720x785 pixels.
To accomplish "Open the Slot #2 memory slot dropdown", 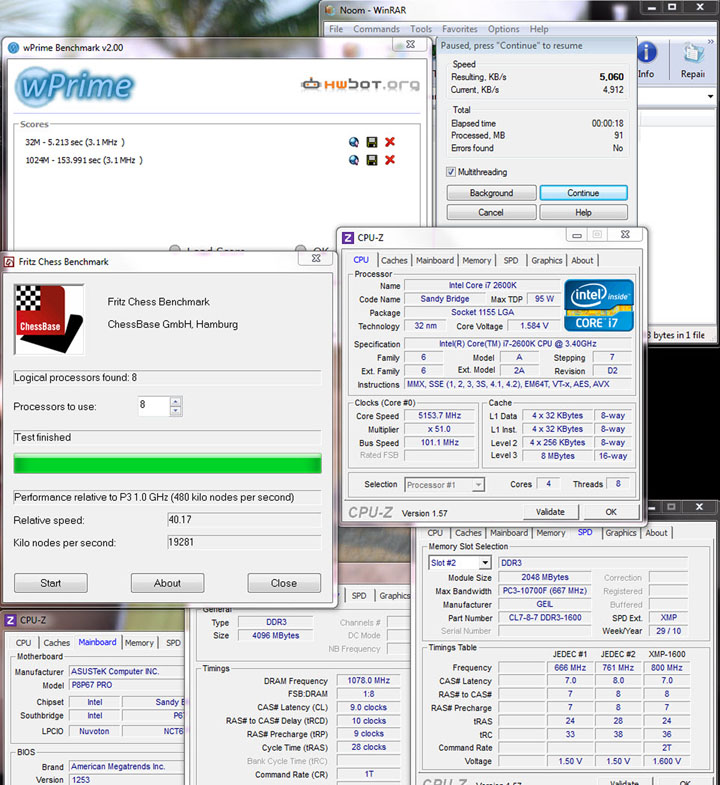I will tap(460, 563).
